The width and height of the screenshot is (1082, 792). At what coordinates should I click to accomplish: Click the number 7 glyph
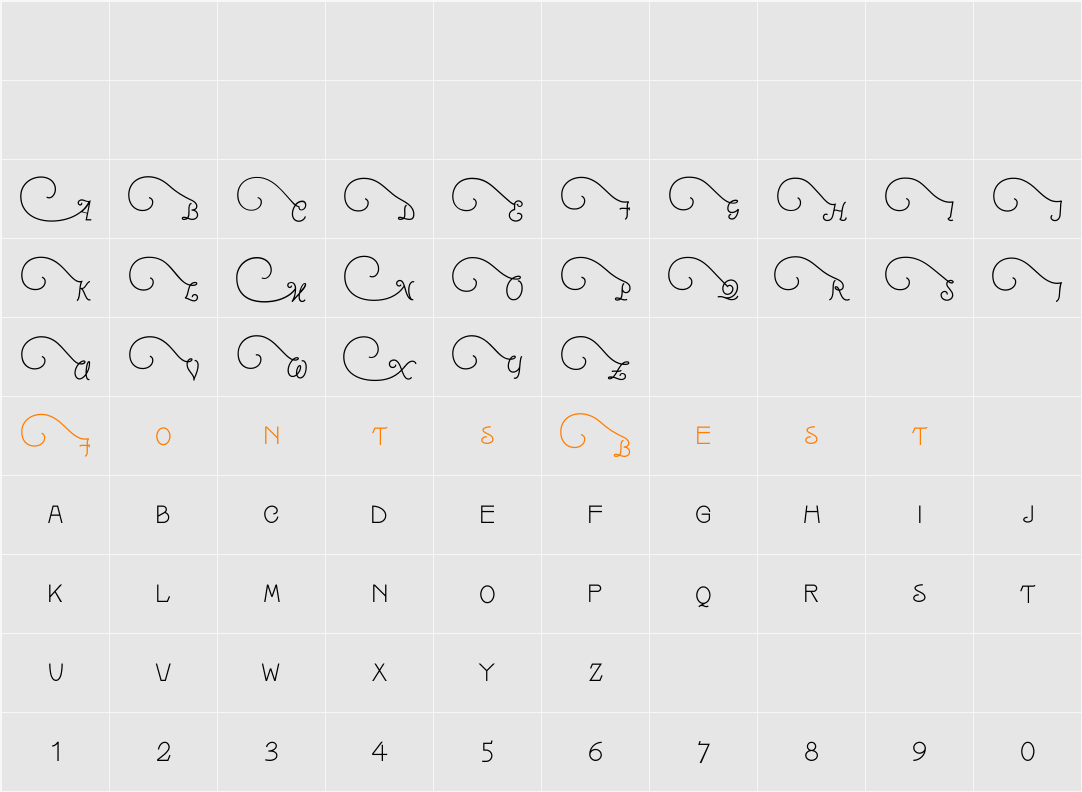pyautogui.click(x=703, y=752)
